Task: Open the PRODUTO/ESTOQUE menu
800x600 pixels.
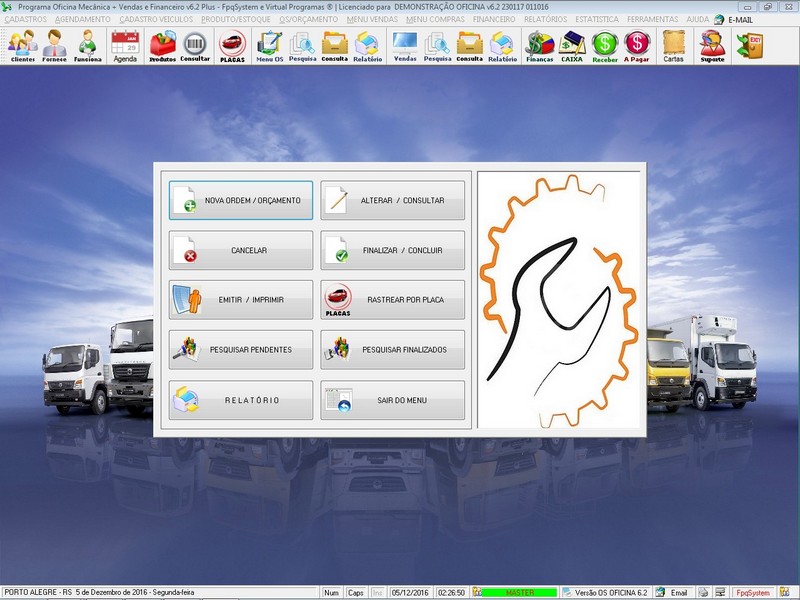Action: click(236, 19)
